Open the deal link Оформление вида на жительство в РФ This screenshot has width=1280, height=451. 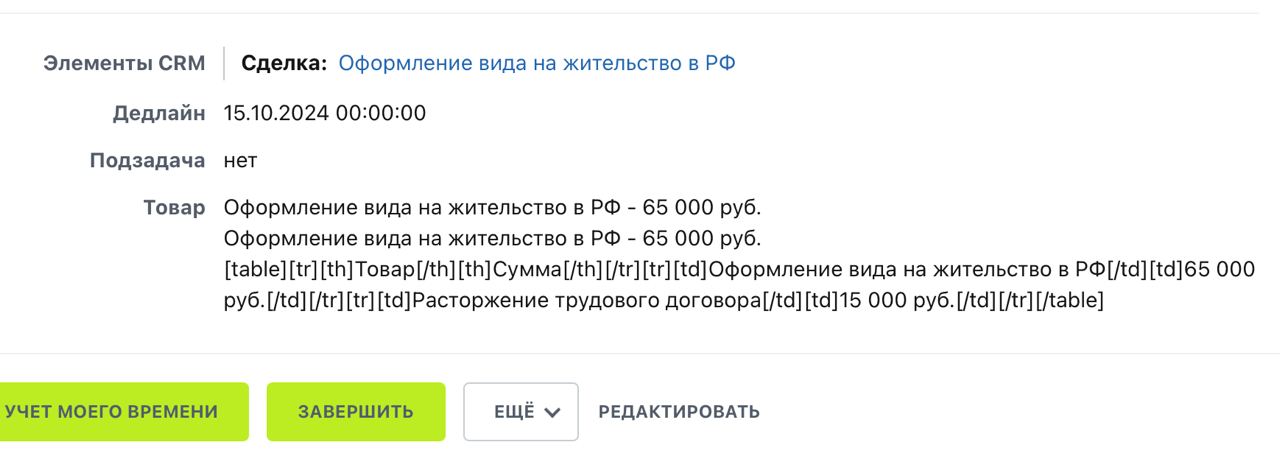[x=537, y=63]
